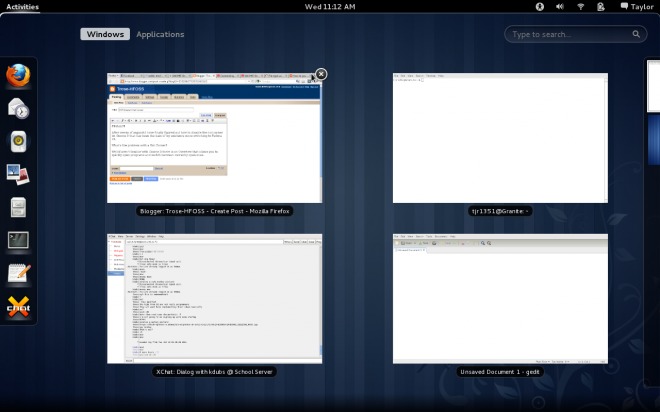The height and width of the screenshot is (412, 660).
Task: Open the Wi-Fi network menu
Action: [580, 7]
